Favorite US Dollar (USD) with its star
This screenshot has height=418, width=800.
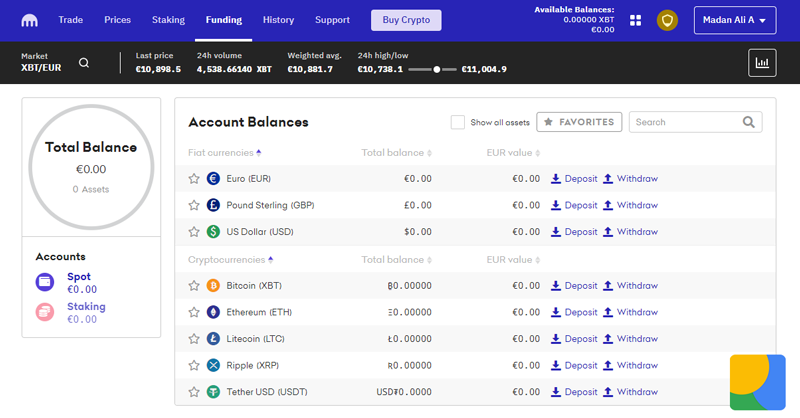click(194, 232)
